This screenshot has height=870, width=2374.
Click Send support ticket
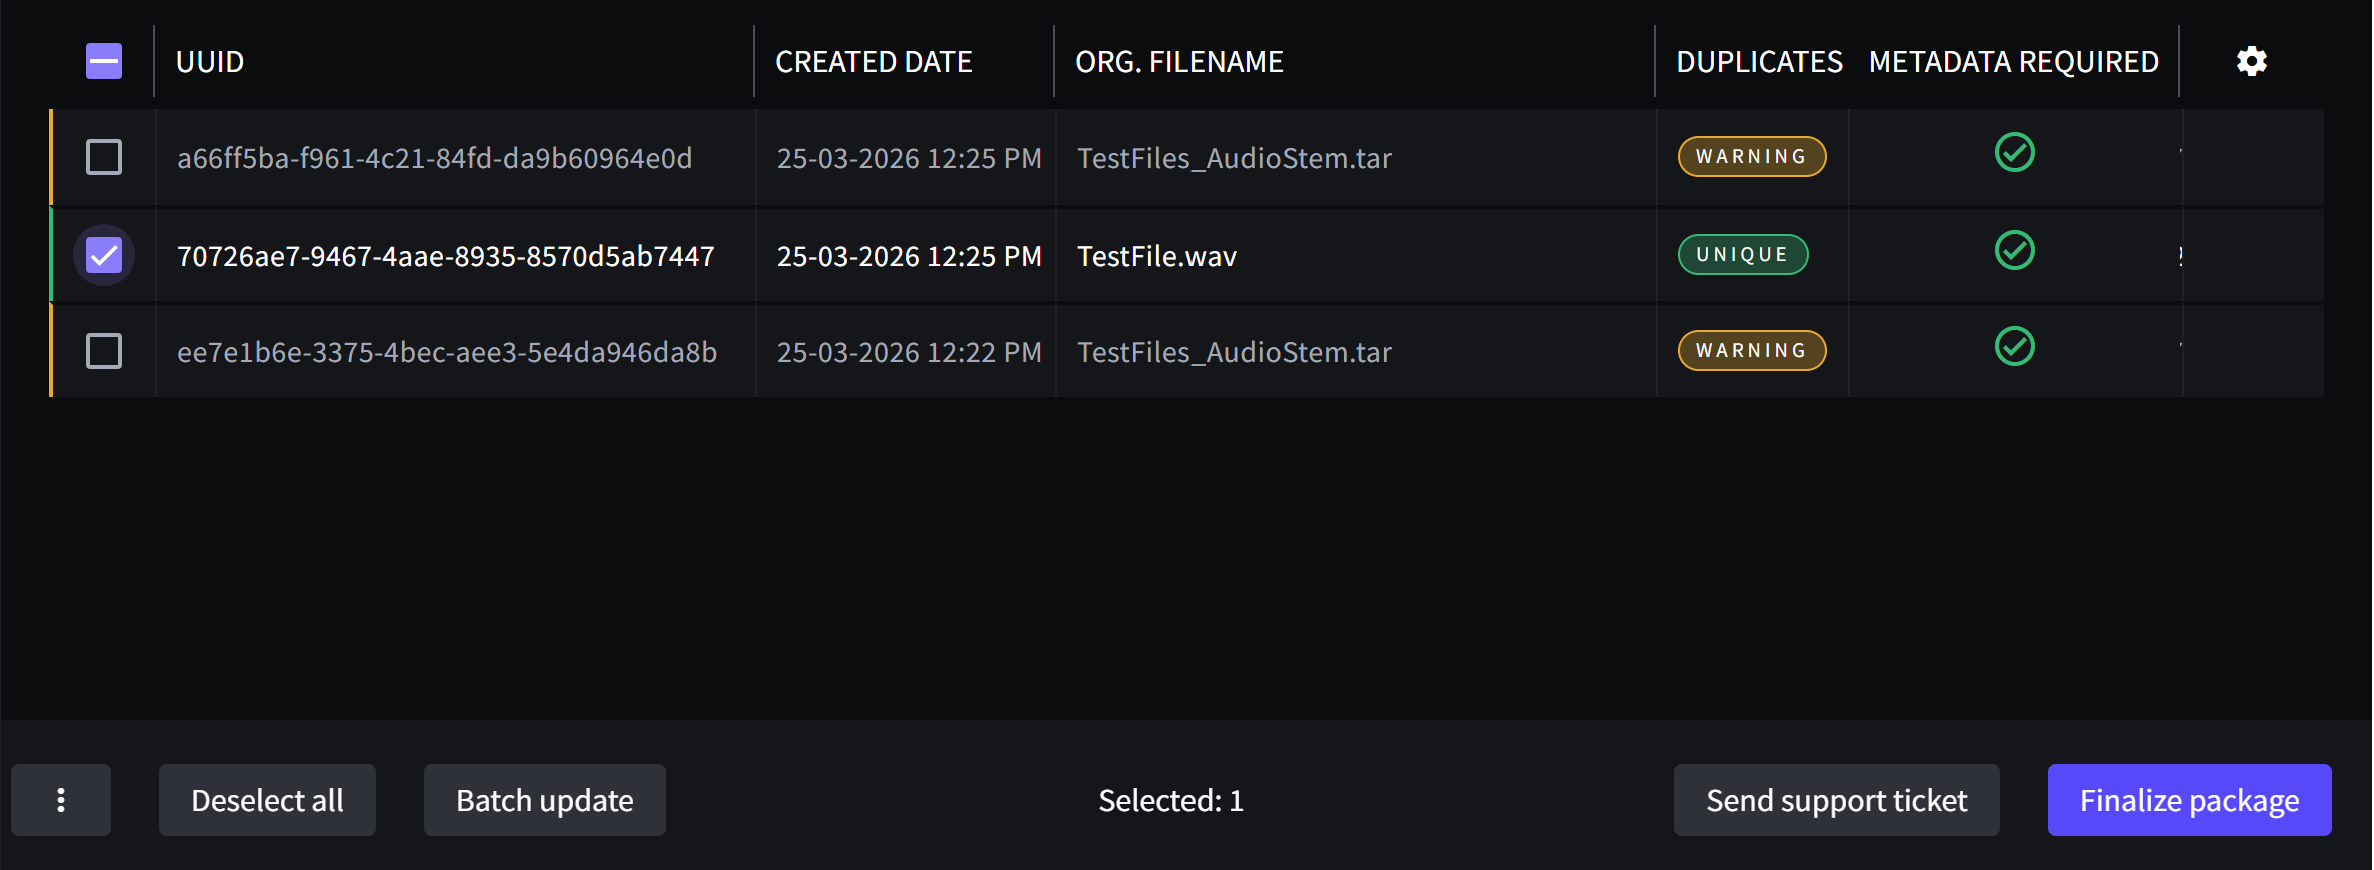(1836, 800)
